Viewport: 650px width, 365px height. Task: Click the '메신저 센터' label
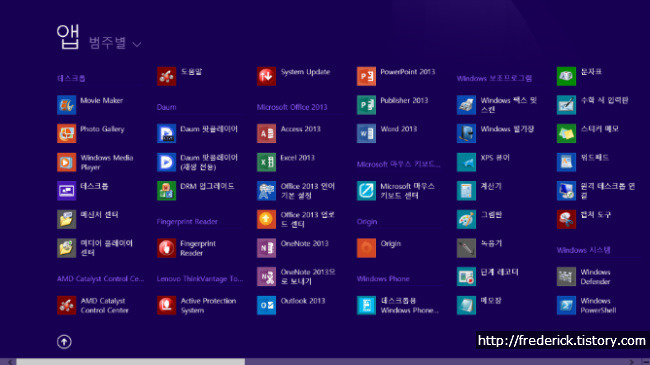[x=99, y=215]
